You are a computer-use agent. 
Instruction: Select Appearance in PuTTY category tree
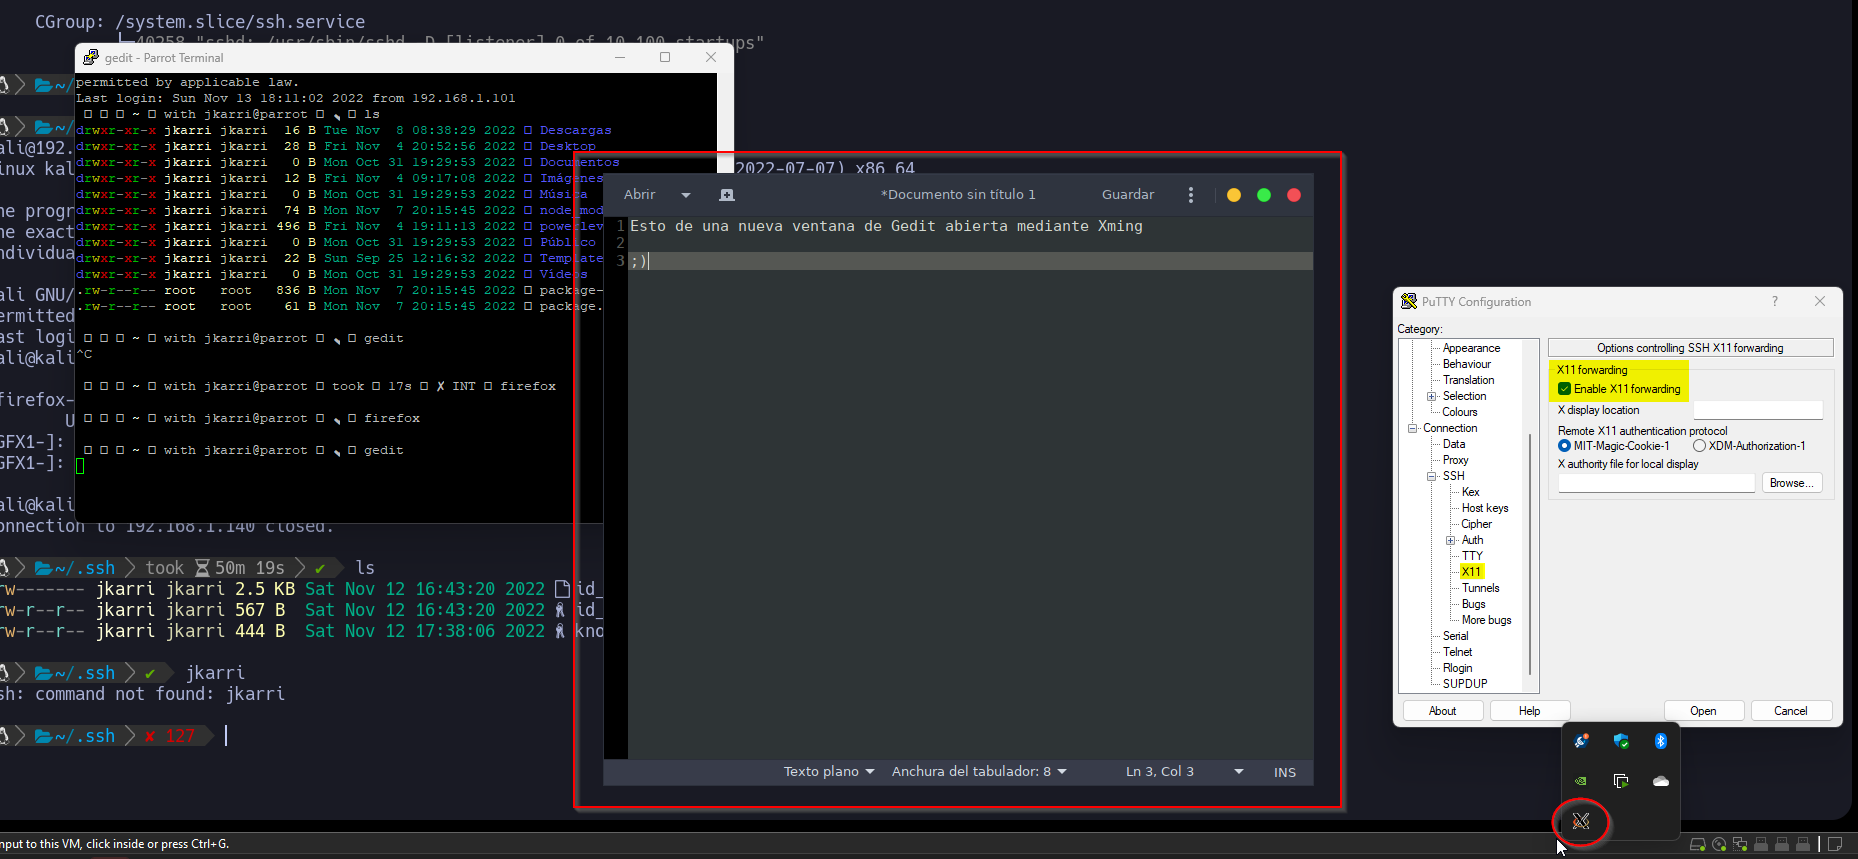pyautogui.click(x=1471, y=348)
